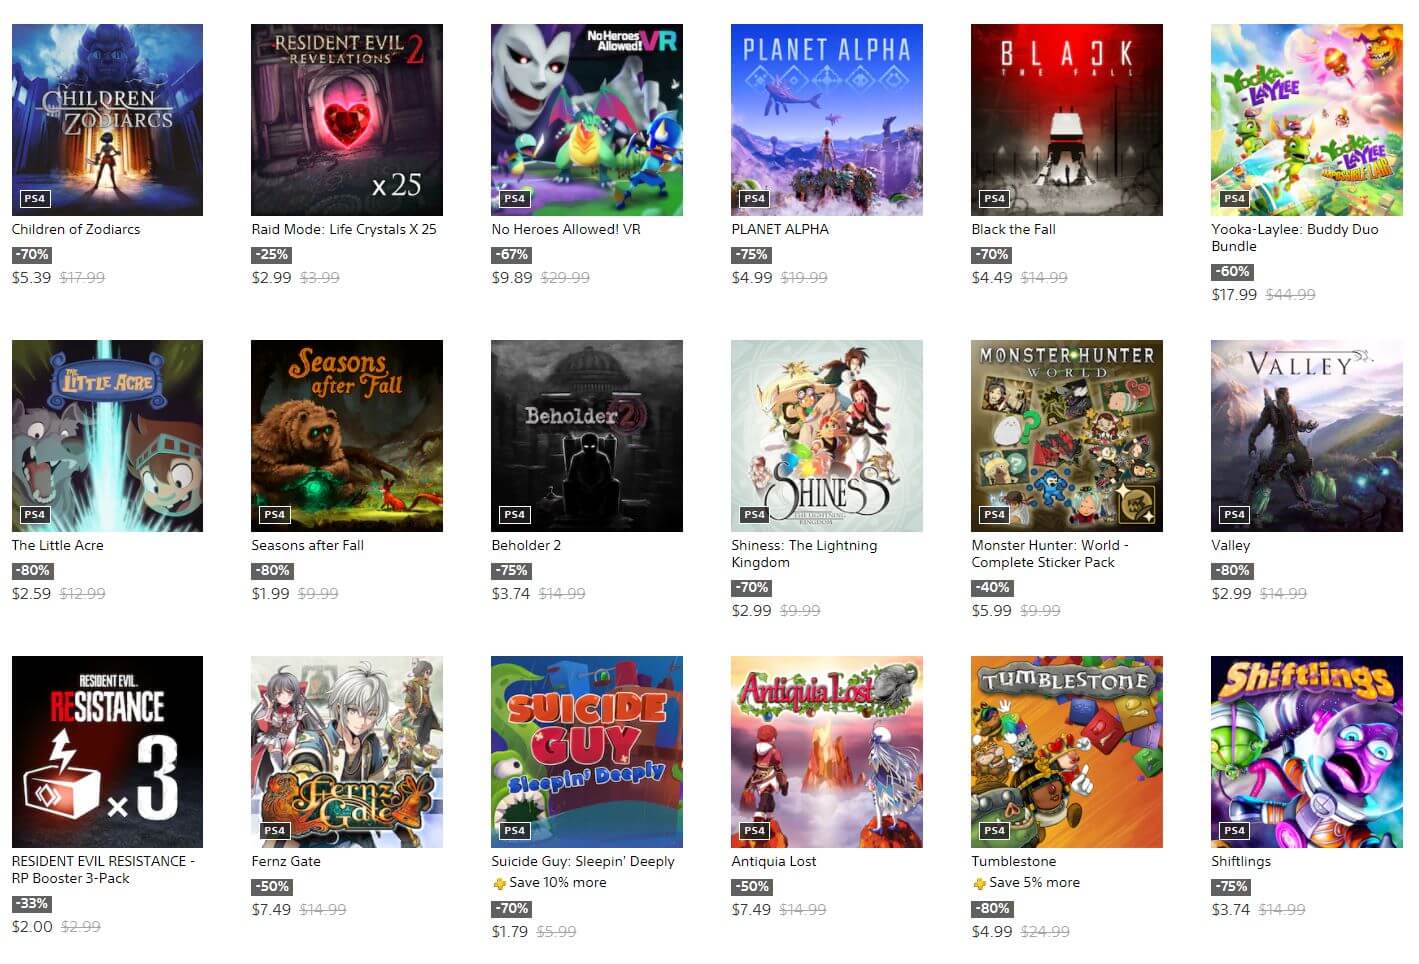Open the Valley game cover

click(1307, 436)
